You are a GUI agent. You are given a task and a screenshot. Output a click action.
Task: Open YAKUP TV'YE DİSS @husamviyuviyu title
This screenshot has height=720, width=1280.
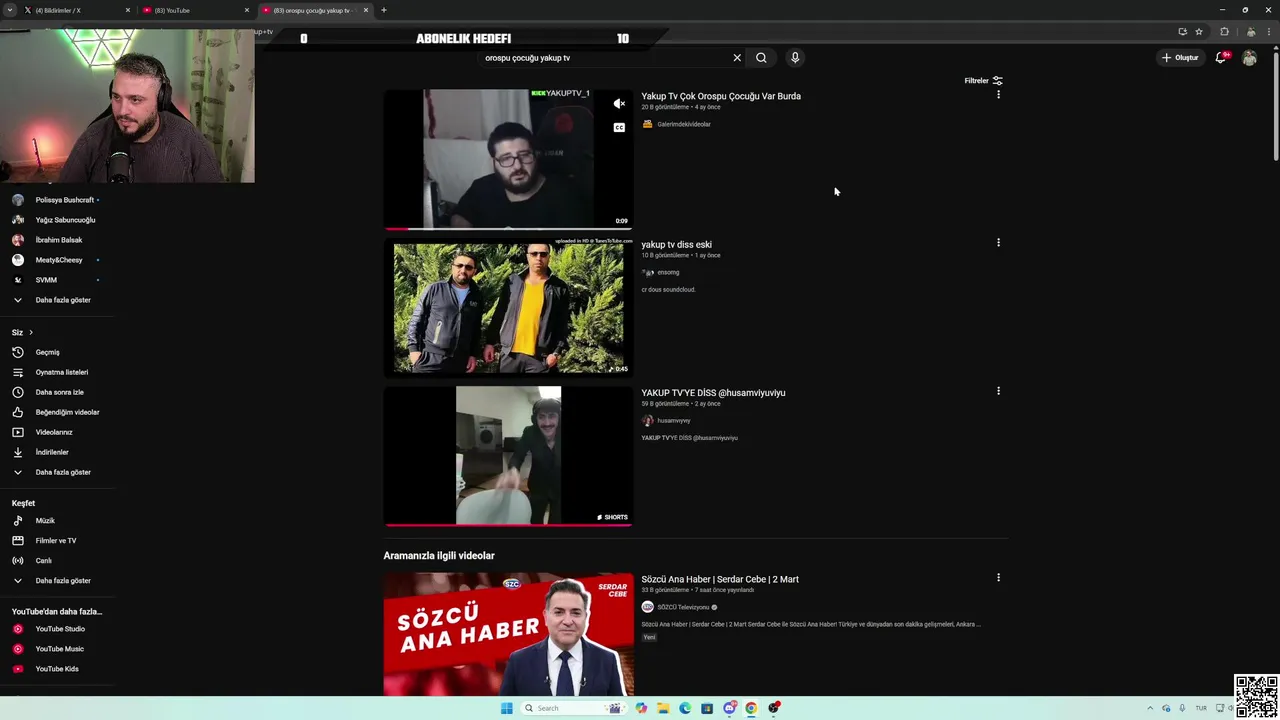[x=713, y=393]
